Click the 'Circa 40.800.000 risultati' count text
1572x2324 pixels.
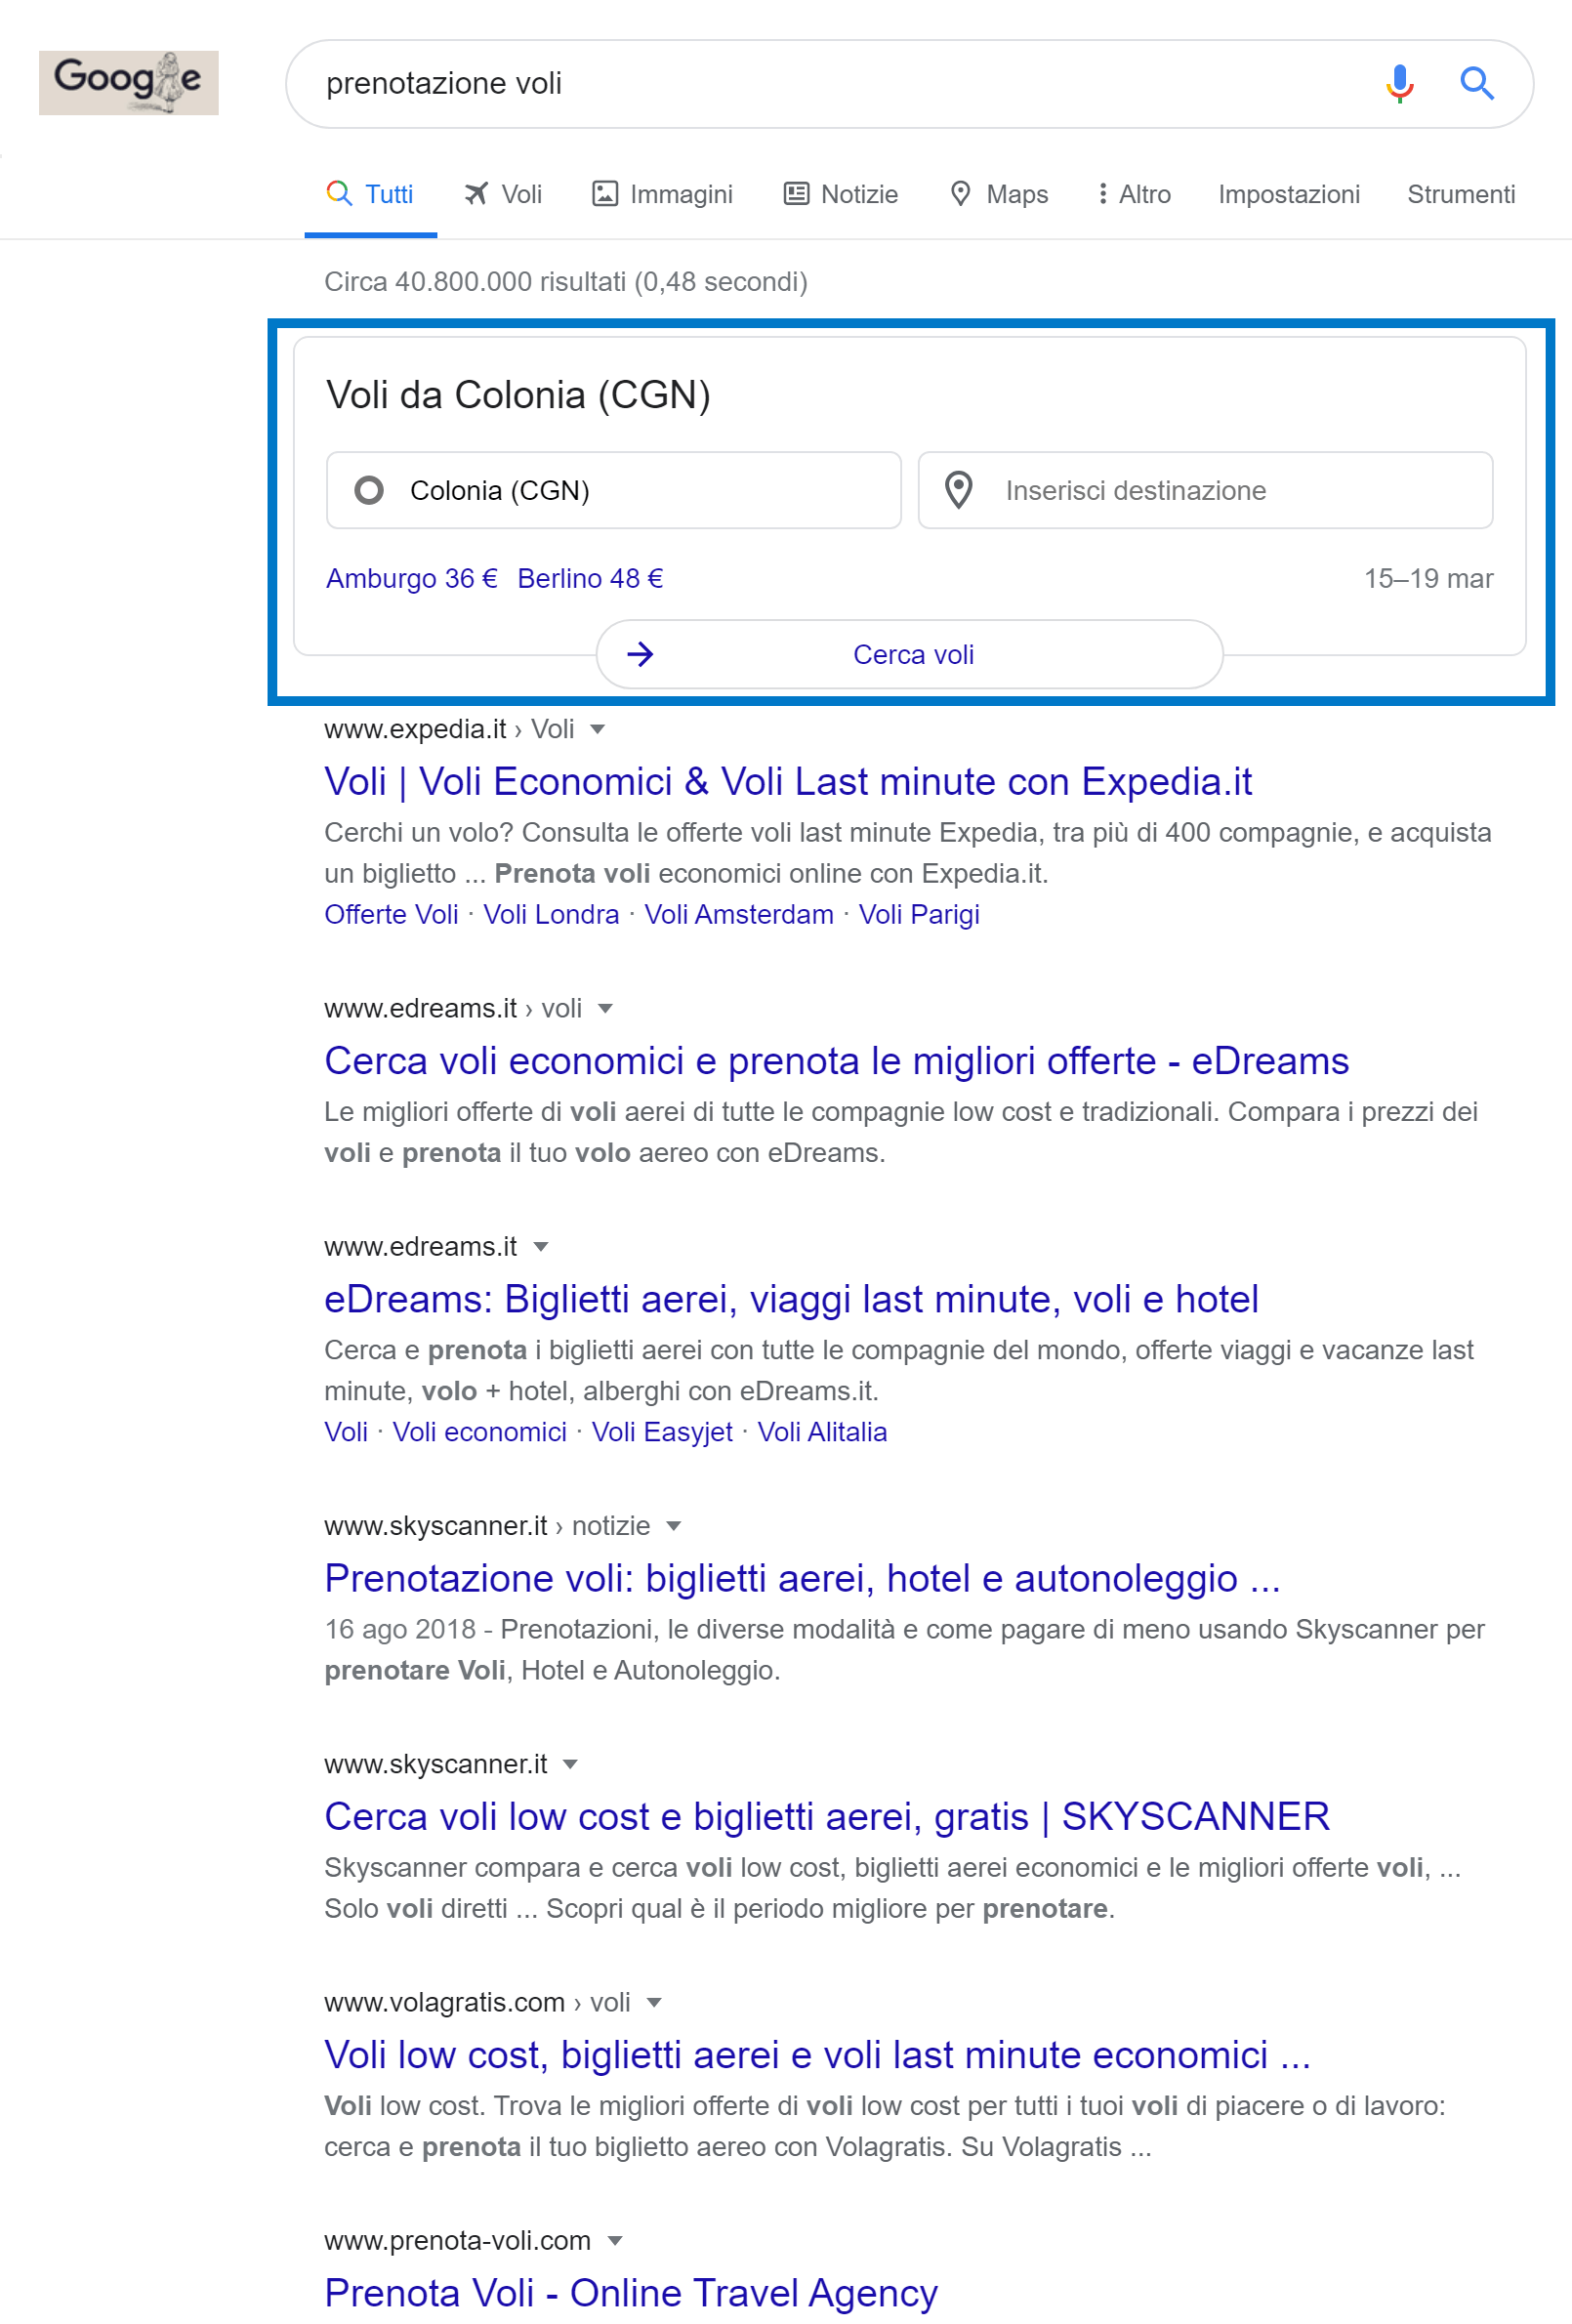point(566,281)
